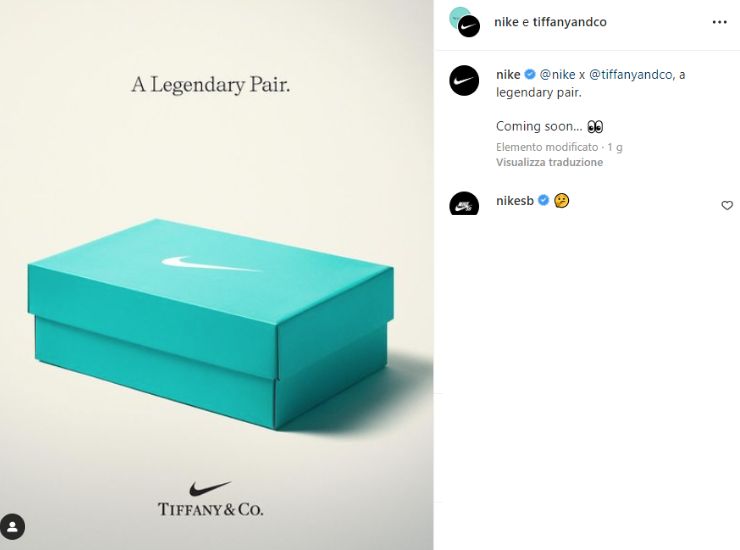Like the nikesb comment heart

727,205
